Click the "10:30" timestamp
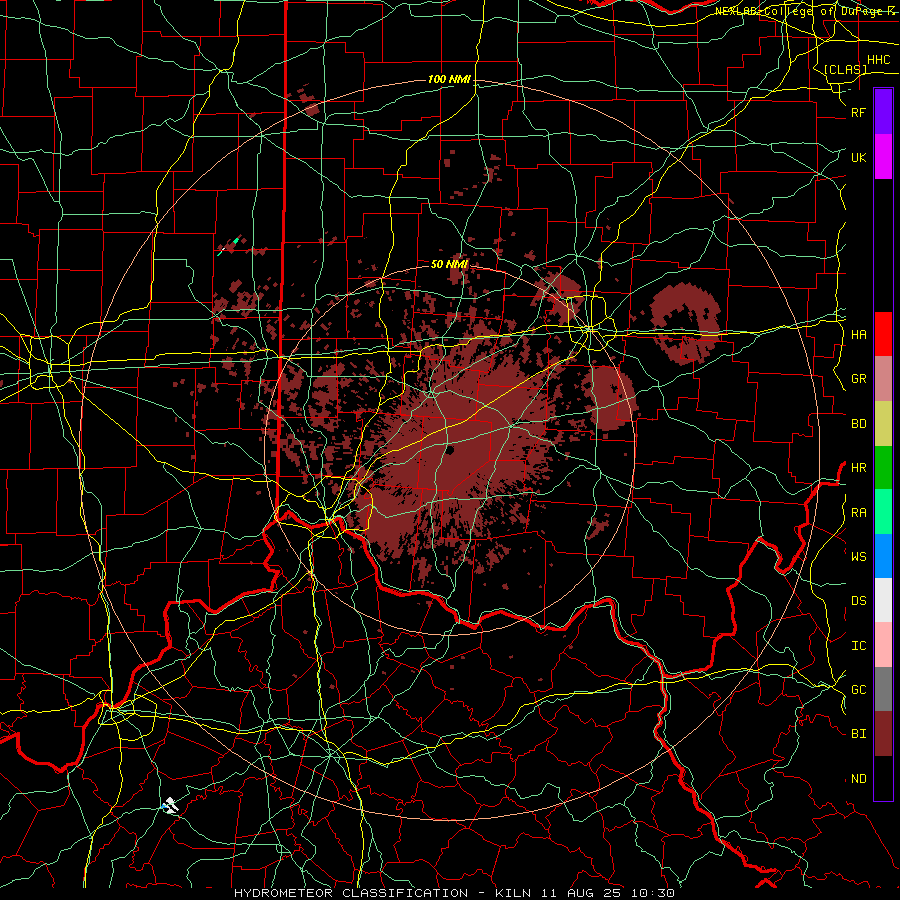900x900 pixels. pyautogui.click(x=653, y=893)
